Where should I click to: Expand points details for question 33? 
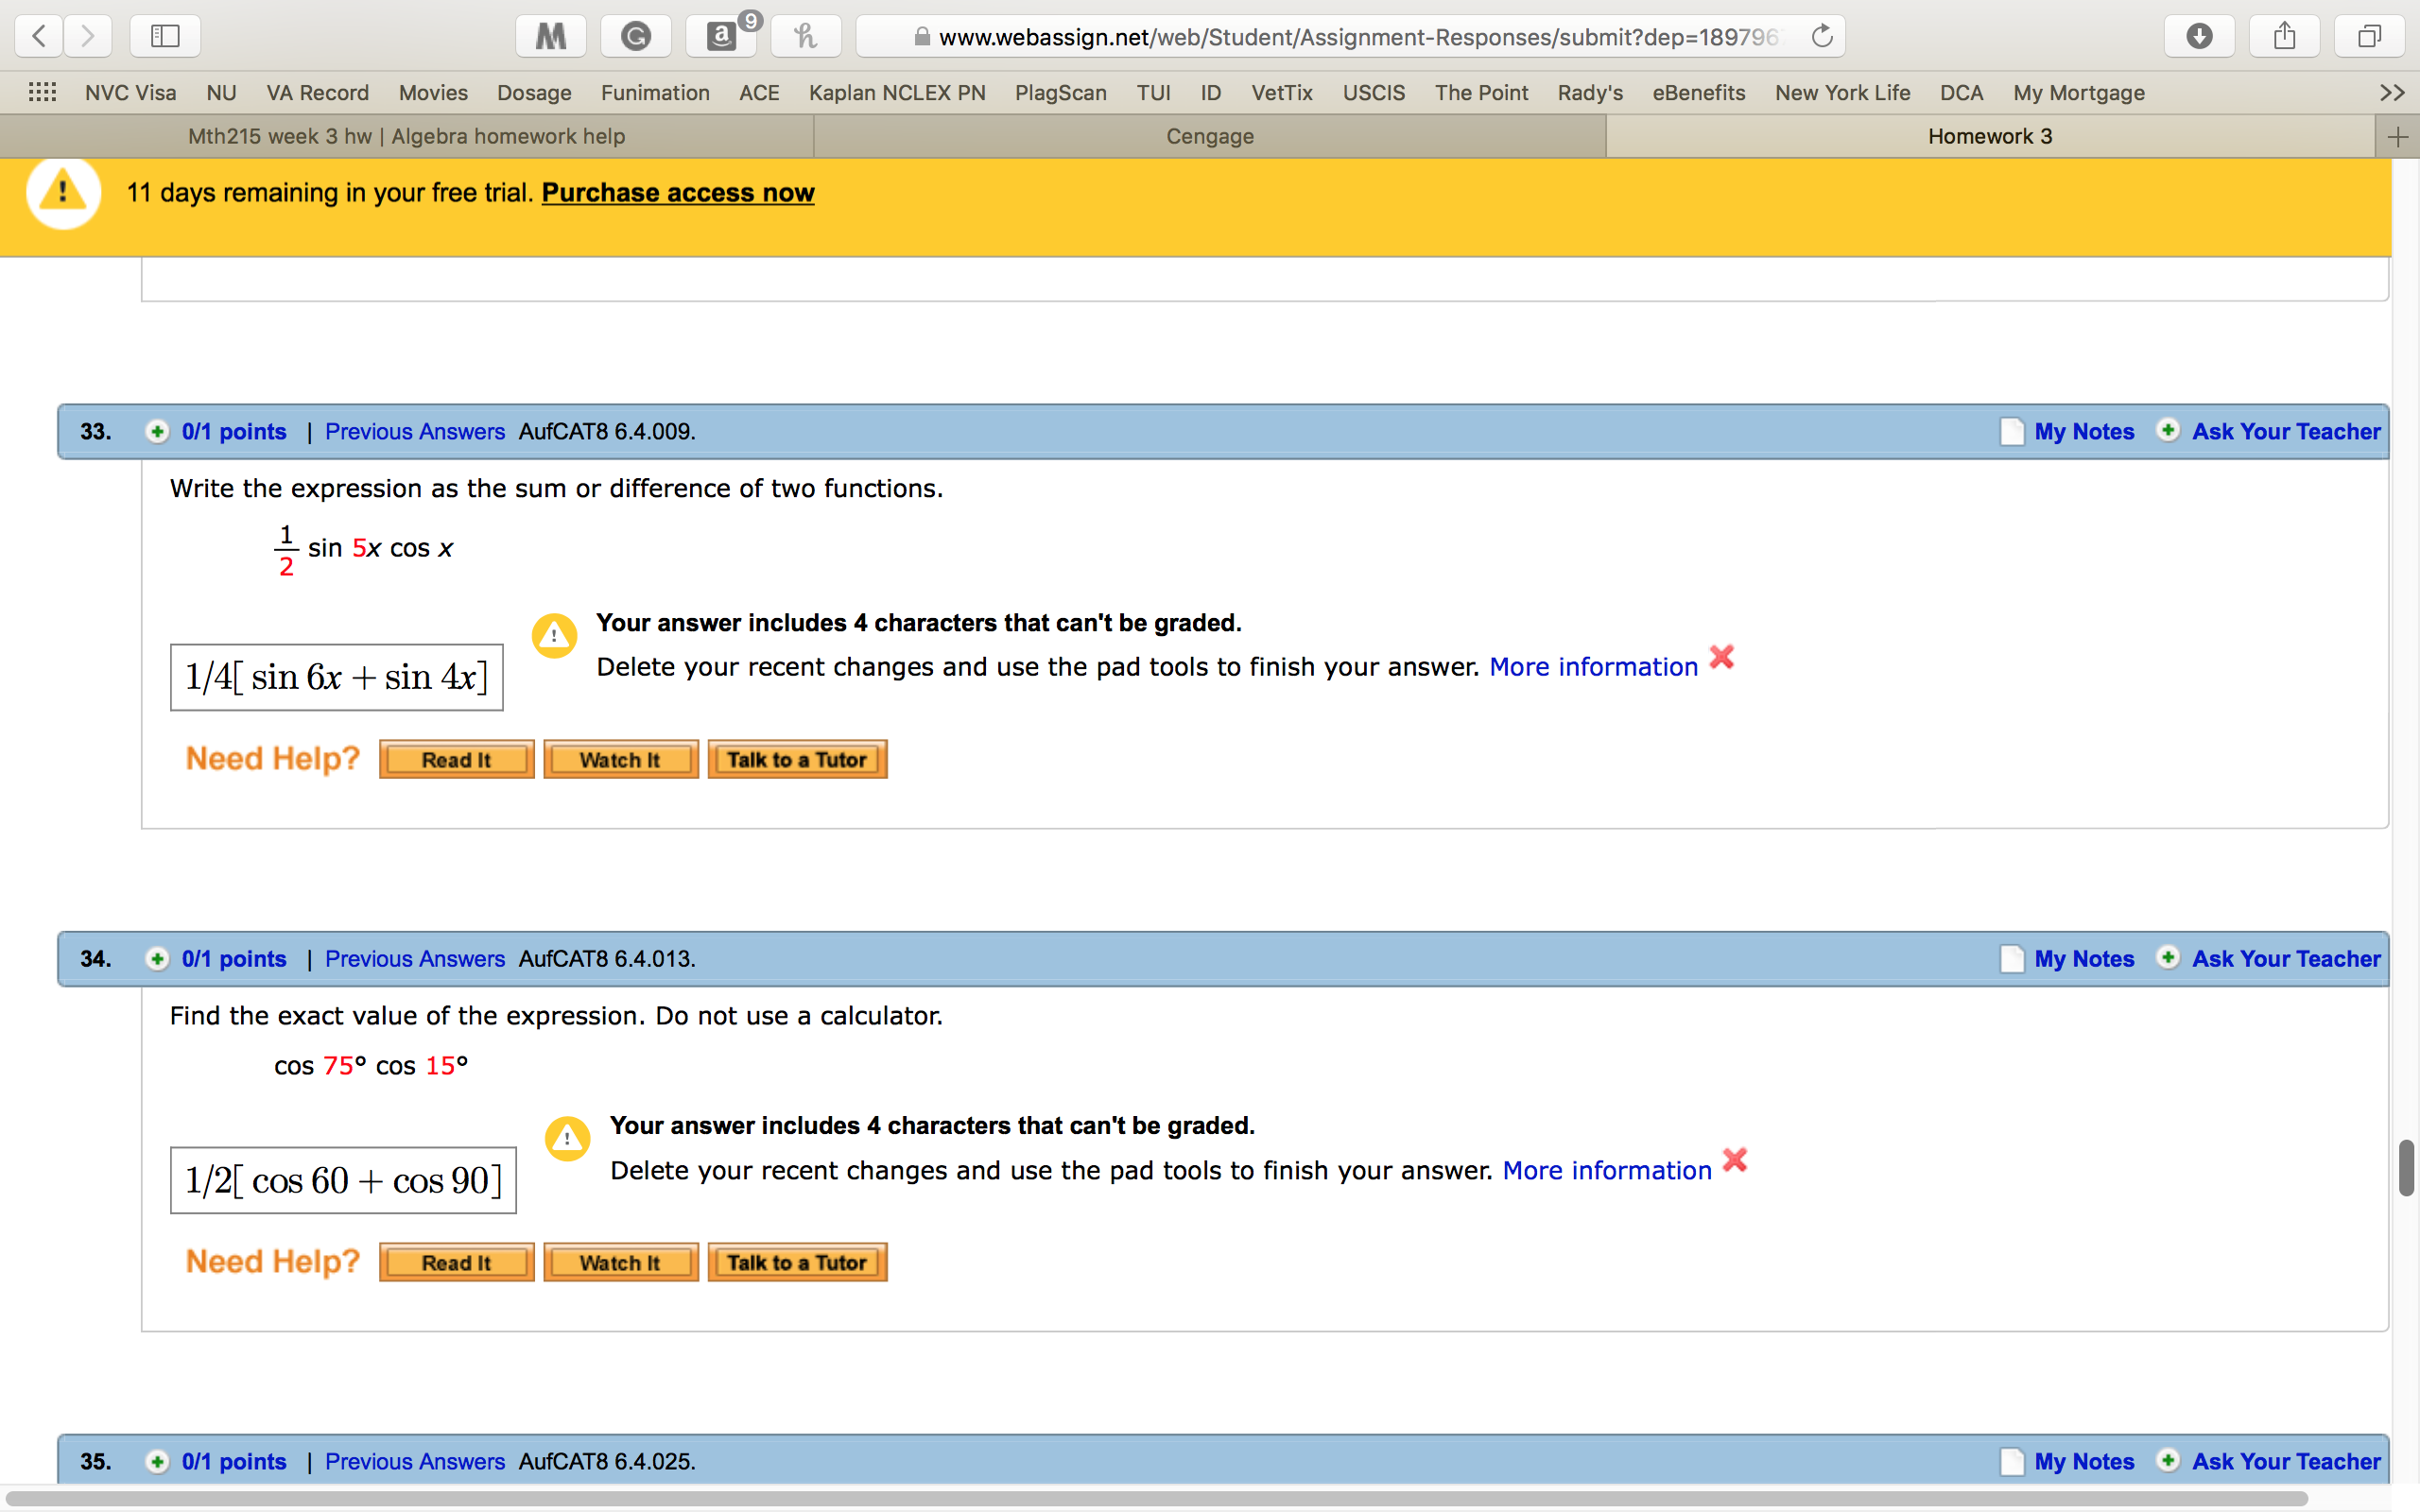point(157,432)
